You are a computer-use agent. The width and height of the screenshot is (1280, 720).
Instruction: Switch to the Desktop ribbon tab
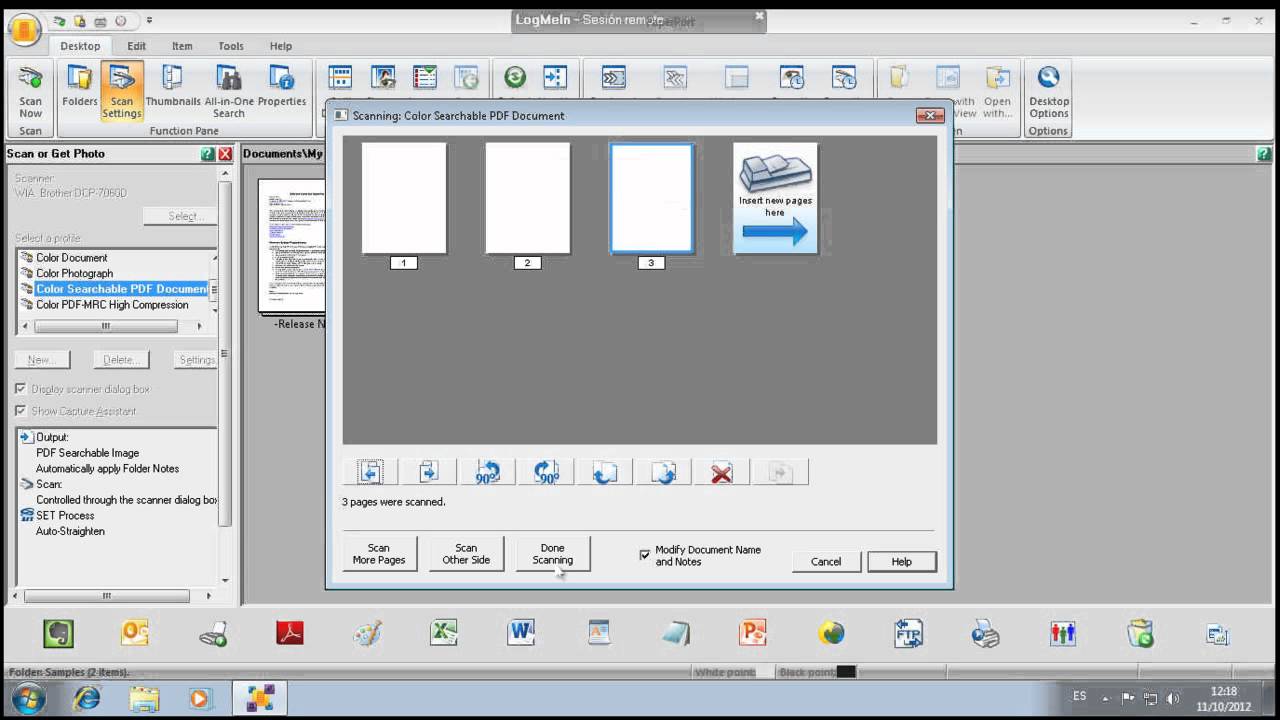(79, 45)
